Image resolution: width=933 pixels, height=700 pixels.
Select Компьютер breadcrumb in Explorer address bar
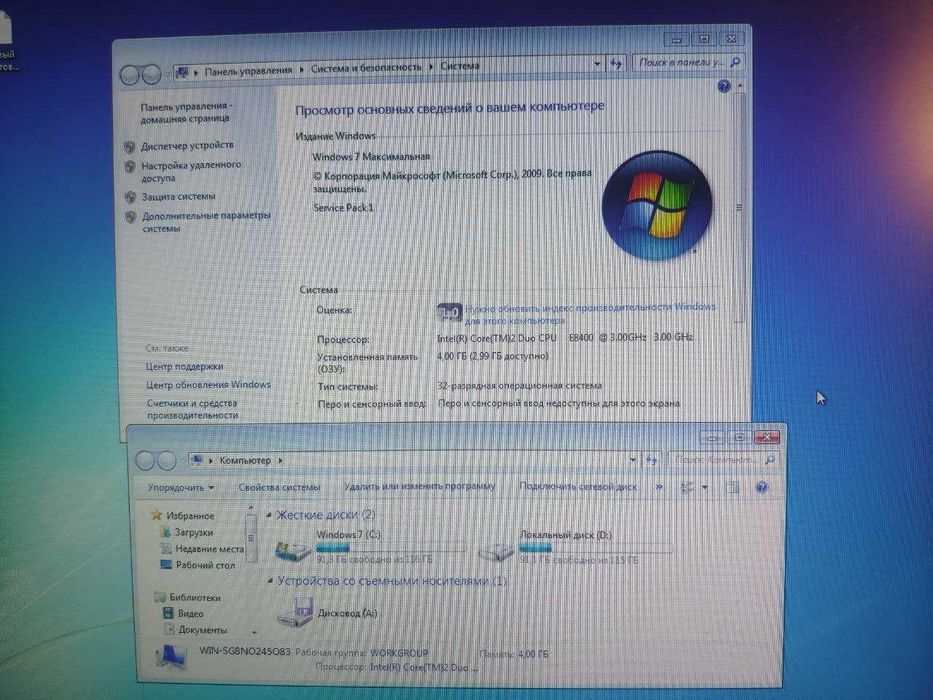245,461
